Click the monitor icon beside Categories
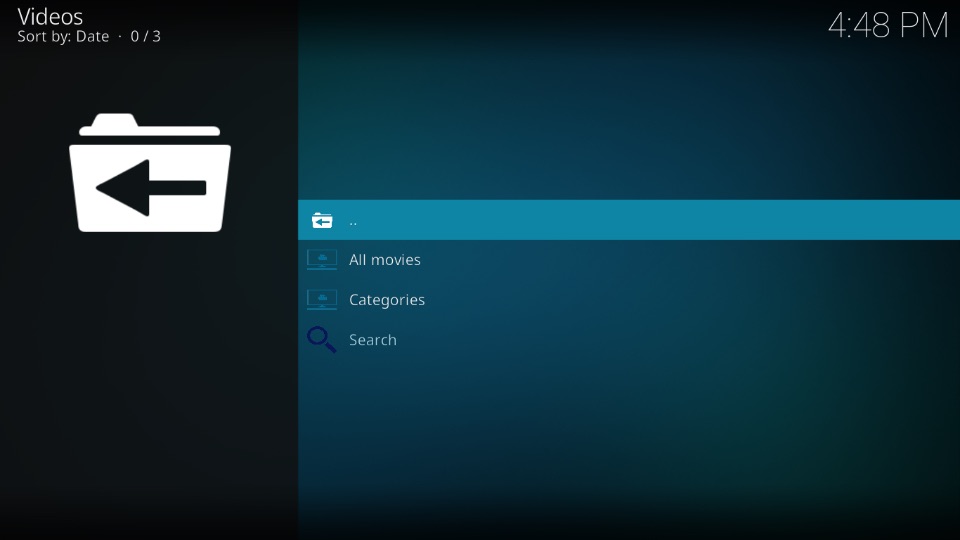960x540 pixels. click(x=322, y=300)
